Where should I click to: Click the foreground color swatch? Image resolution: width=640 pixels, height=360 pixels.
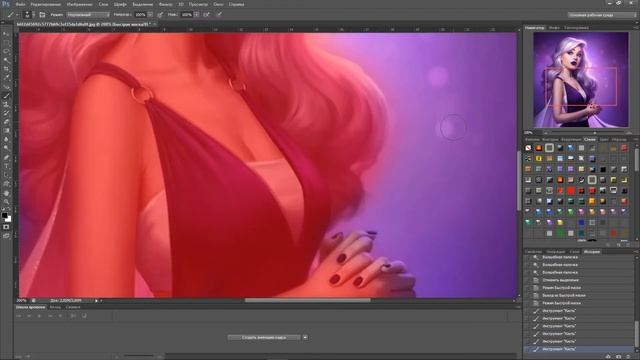[4, 216]
